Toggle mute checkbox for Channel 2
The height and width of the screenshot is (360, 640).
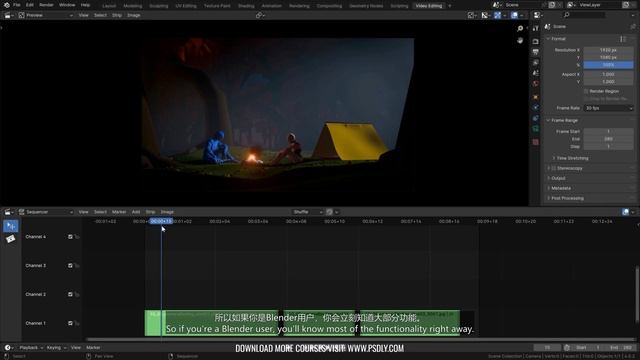[x=70, y=294]
